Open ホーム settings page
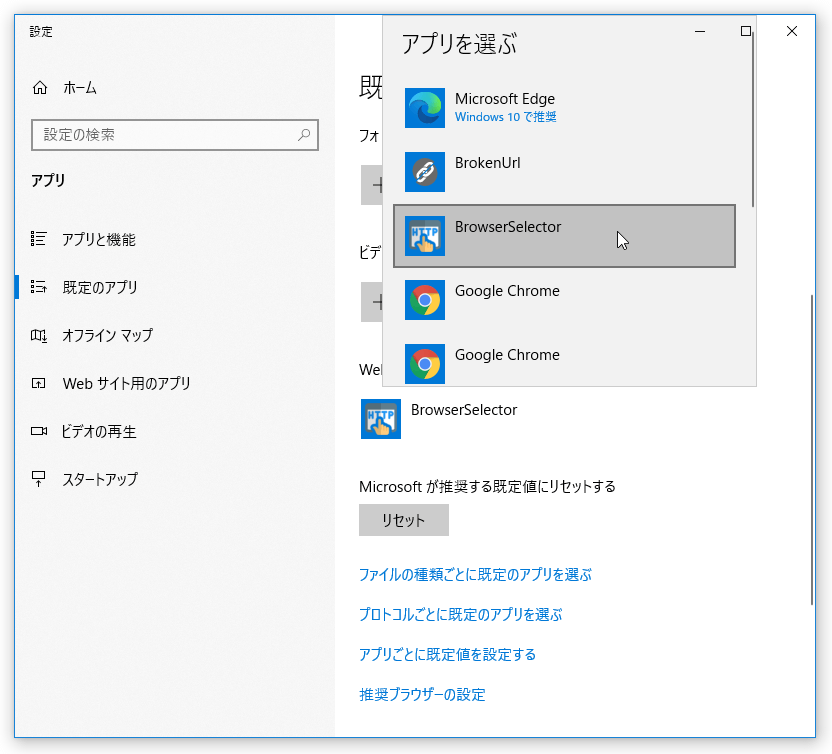The height and width of the screenshot is (754, 832). coord(80,88)
